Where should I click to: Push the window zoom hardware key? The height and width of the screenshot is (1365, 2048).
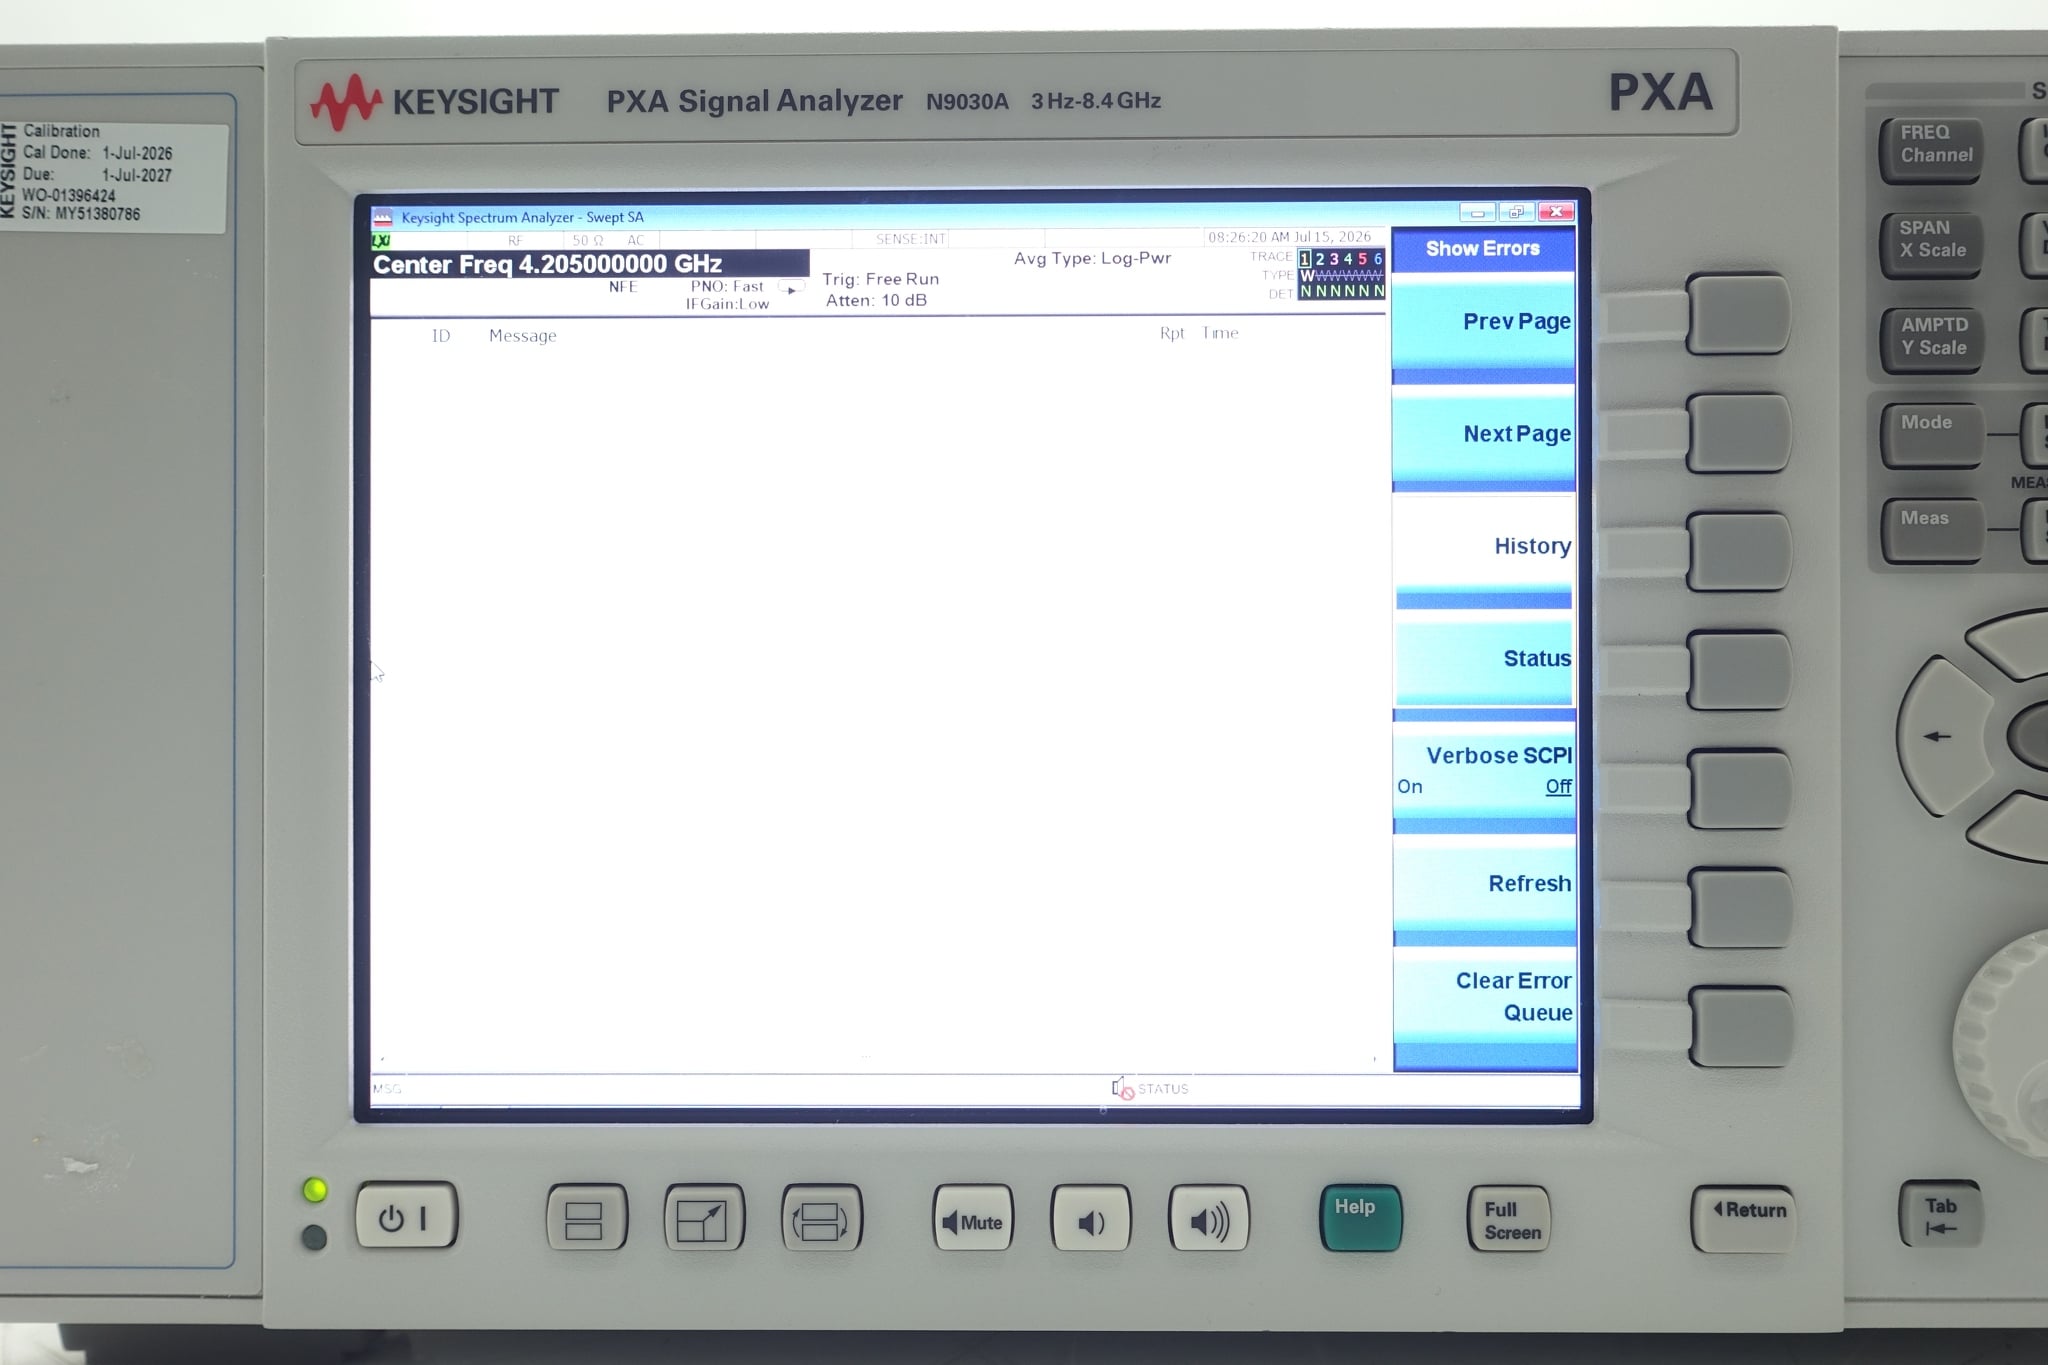click(704, 1219)
